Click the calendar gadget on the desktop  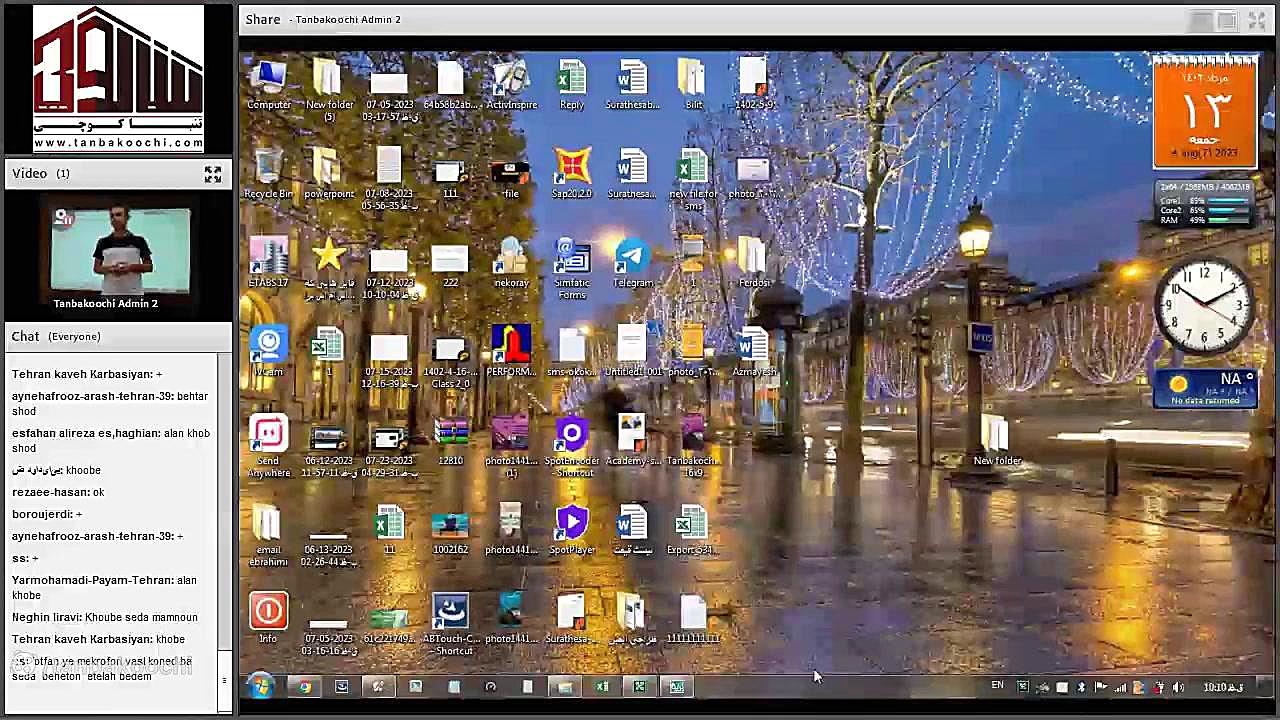1204,111
